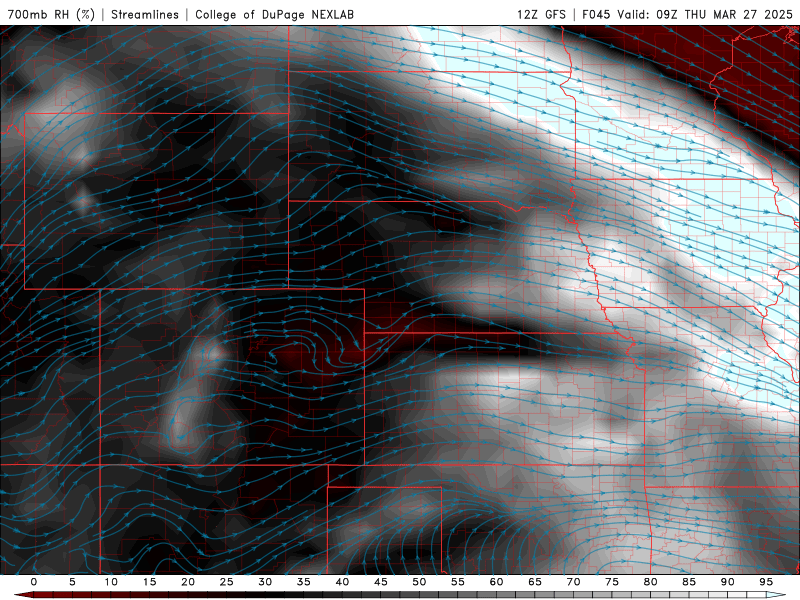Click the "45" value on the color scale

(x=381, y=582)
